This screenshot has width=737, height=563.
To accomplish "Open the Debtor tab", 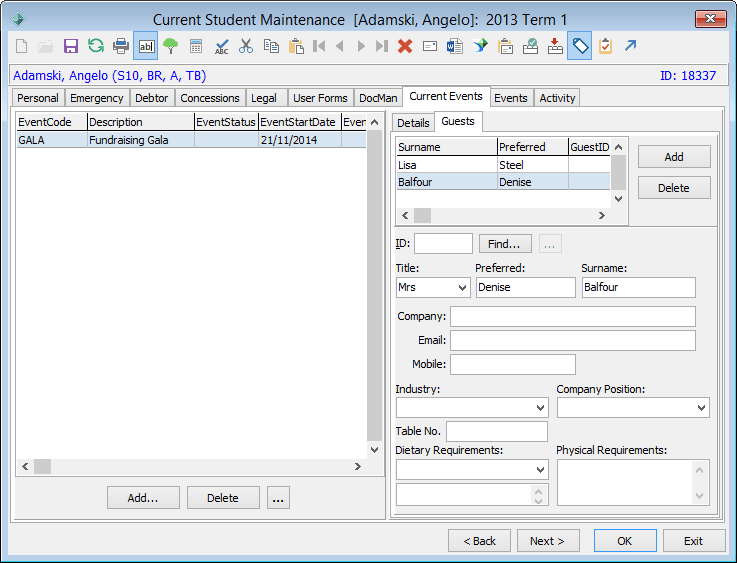I will [151, 98].
